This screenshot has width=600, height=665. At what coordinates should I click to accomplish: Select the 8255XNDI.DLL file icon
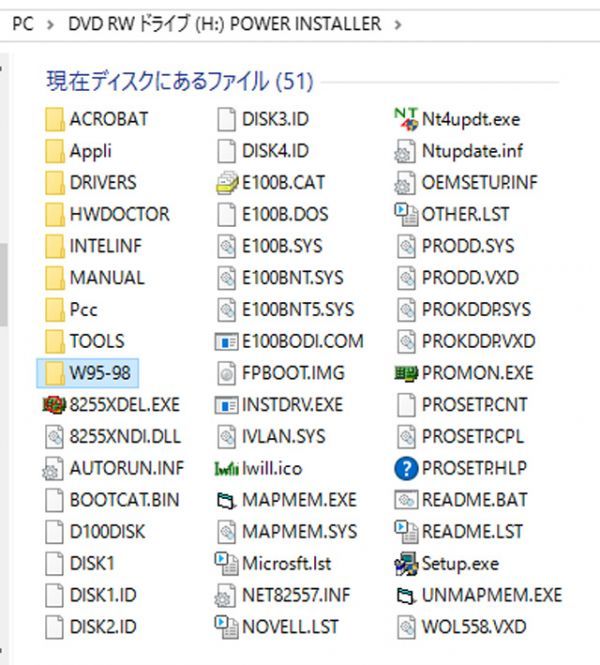pyautogui.click(x=55, y=437)
